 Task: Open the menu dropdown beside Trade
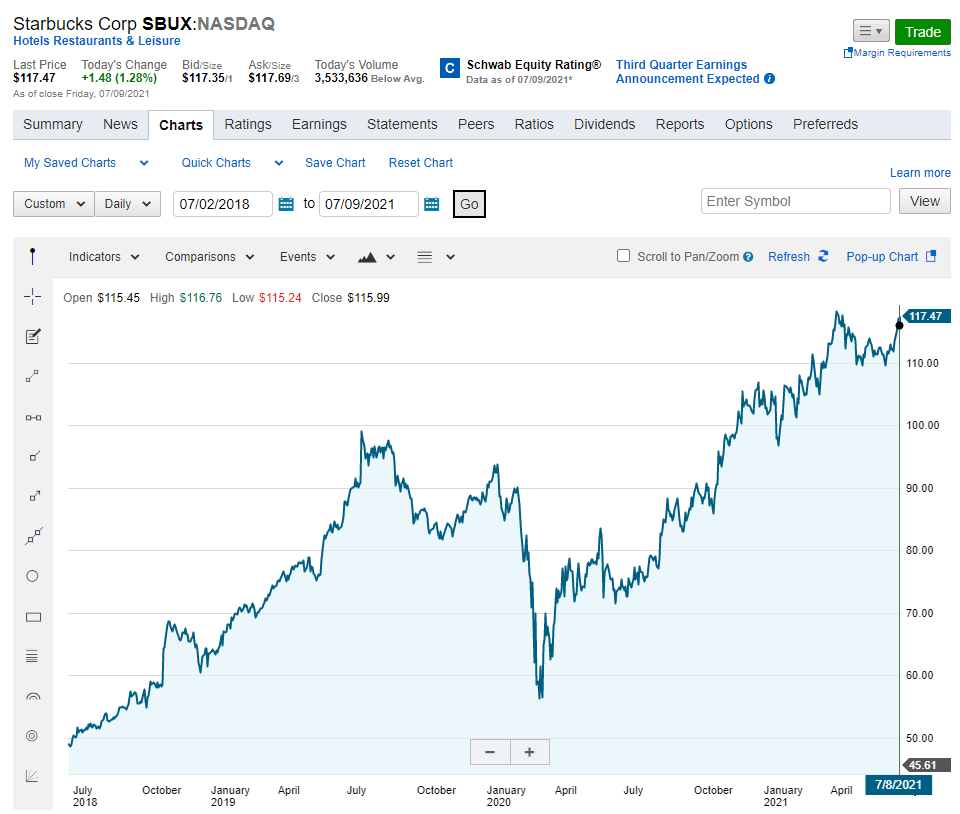pyautogui.click(x=871, y=31)
